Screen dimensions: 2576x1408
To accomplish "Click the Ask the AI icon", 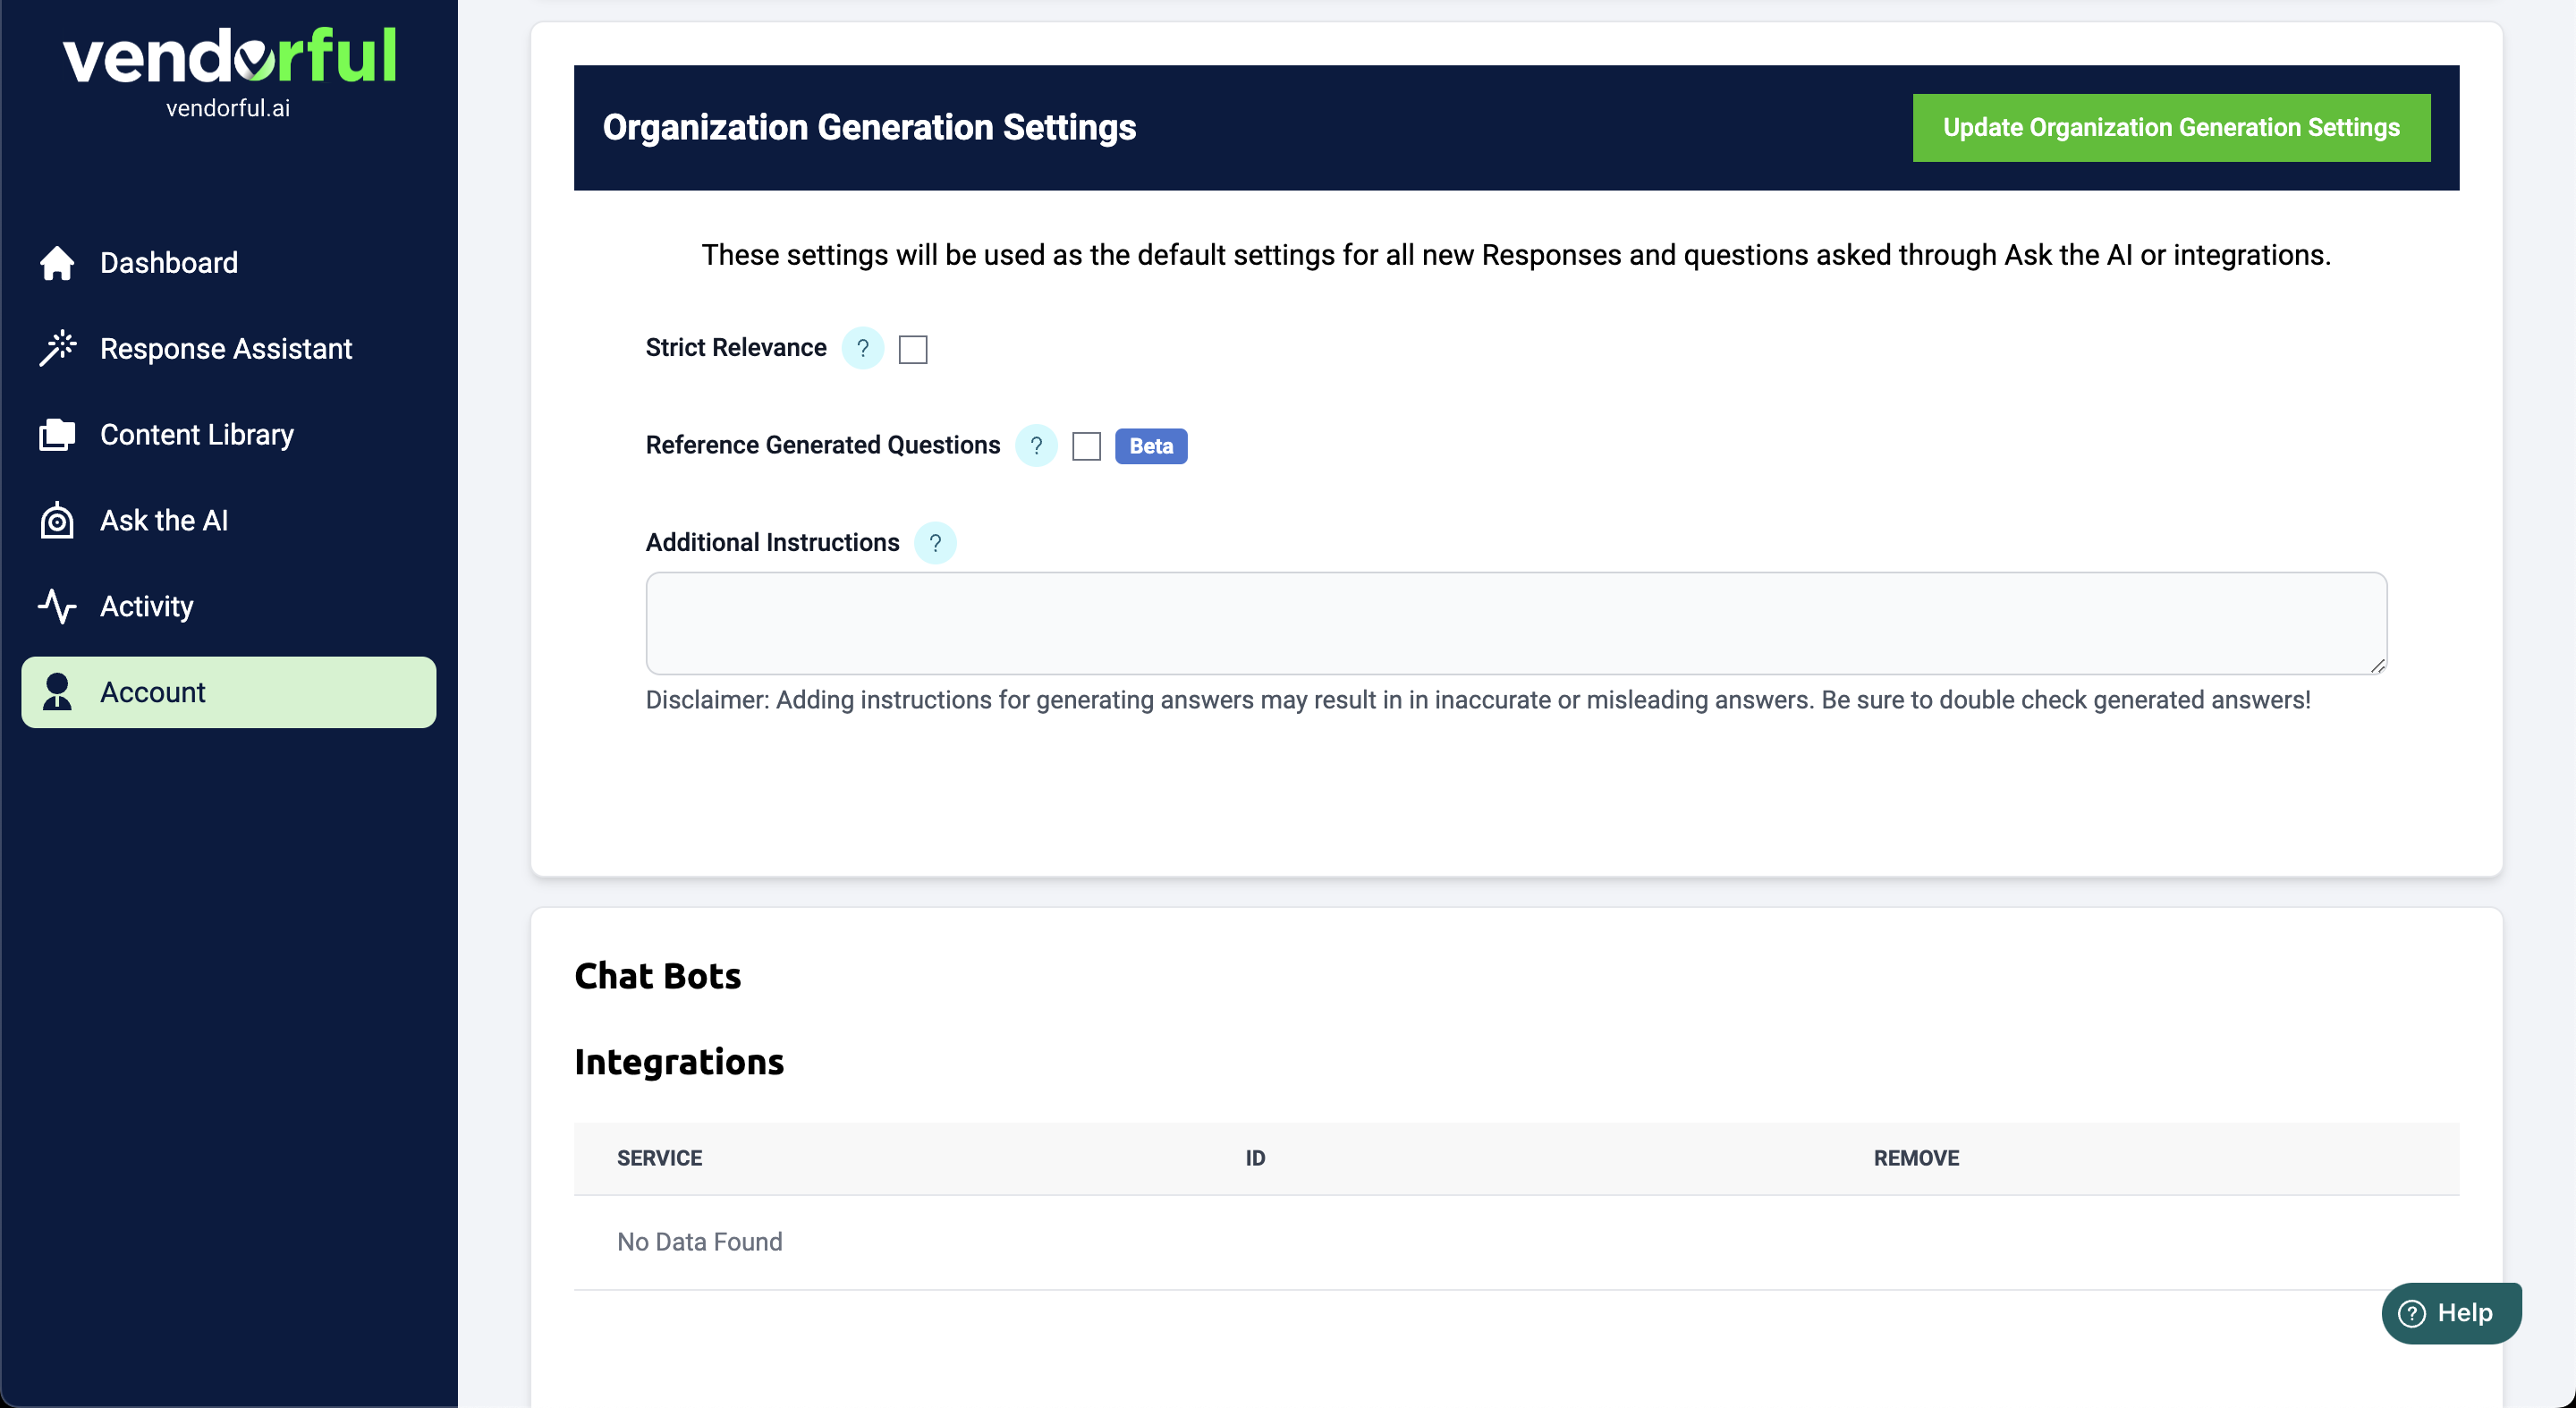I will (x=57, y=521).
